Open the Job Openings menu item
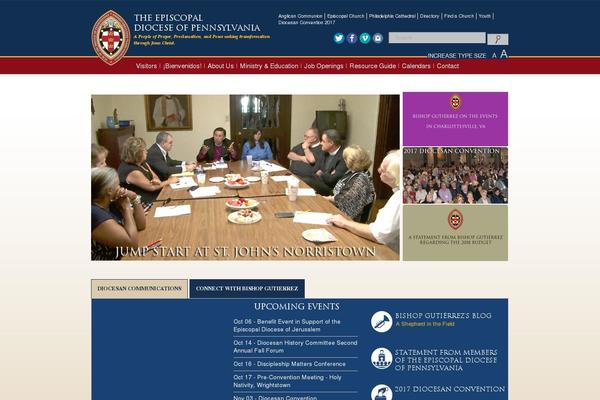 point(324,66)
